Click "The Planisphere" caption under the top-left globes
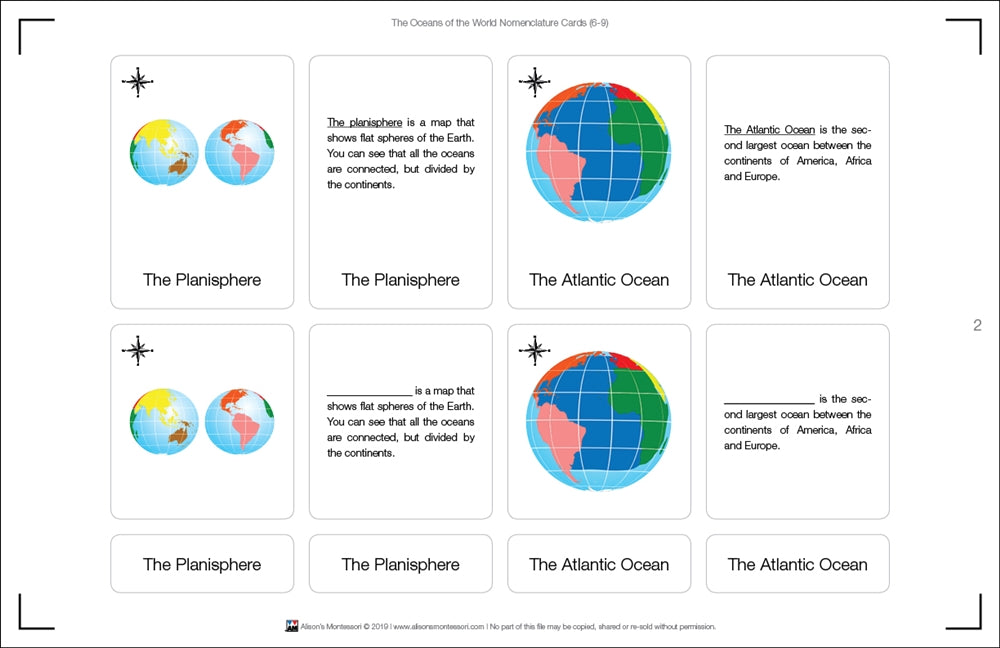Image resolution: width=1000 pixels, height=648 pixels. point(202,280)
